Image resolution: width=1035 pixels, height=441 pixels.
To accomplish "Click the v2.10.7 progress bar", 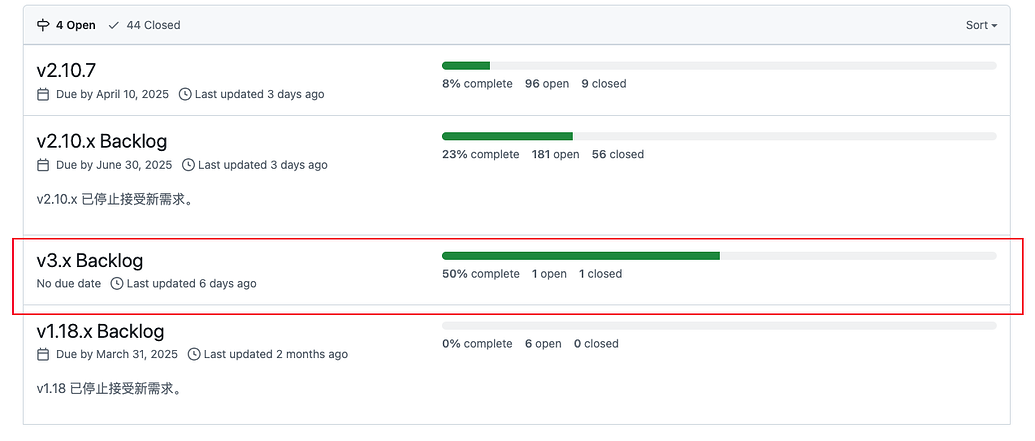I will click(718, 66).
